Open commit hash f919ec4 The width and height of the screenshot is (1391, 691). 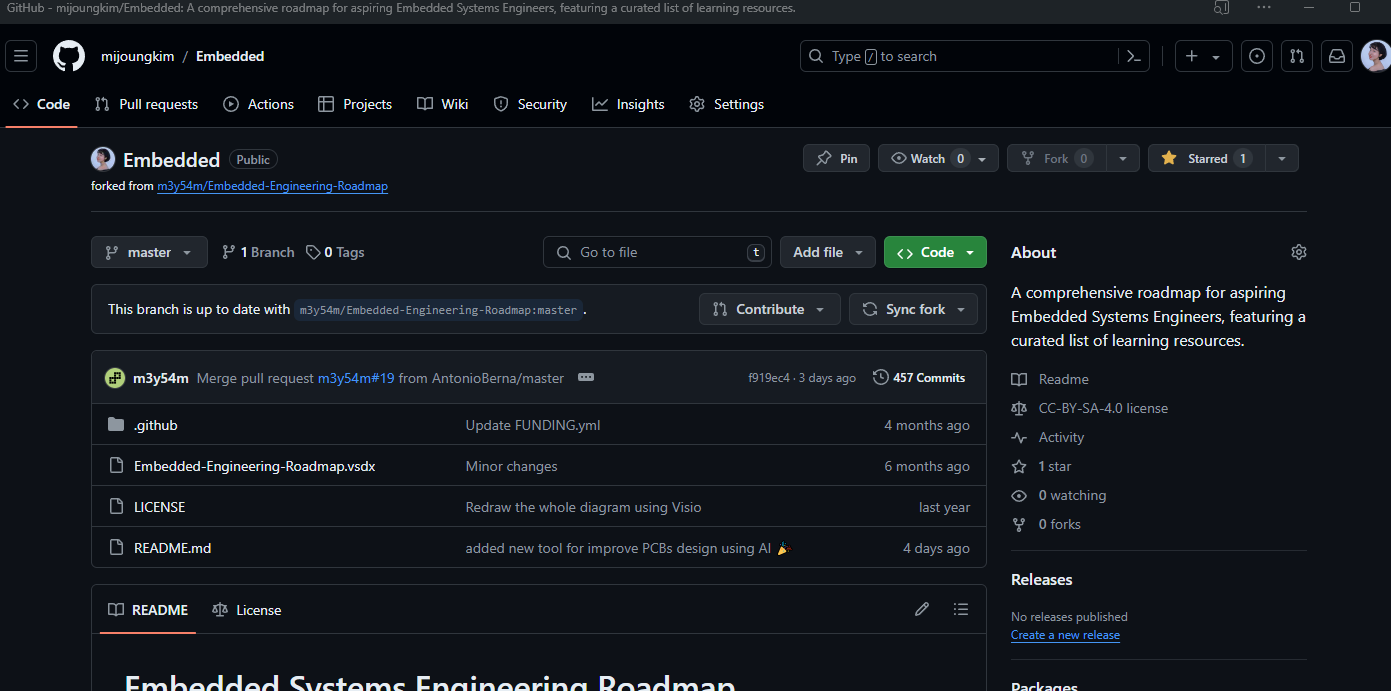click(769, 378)
